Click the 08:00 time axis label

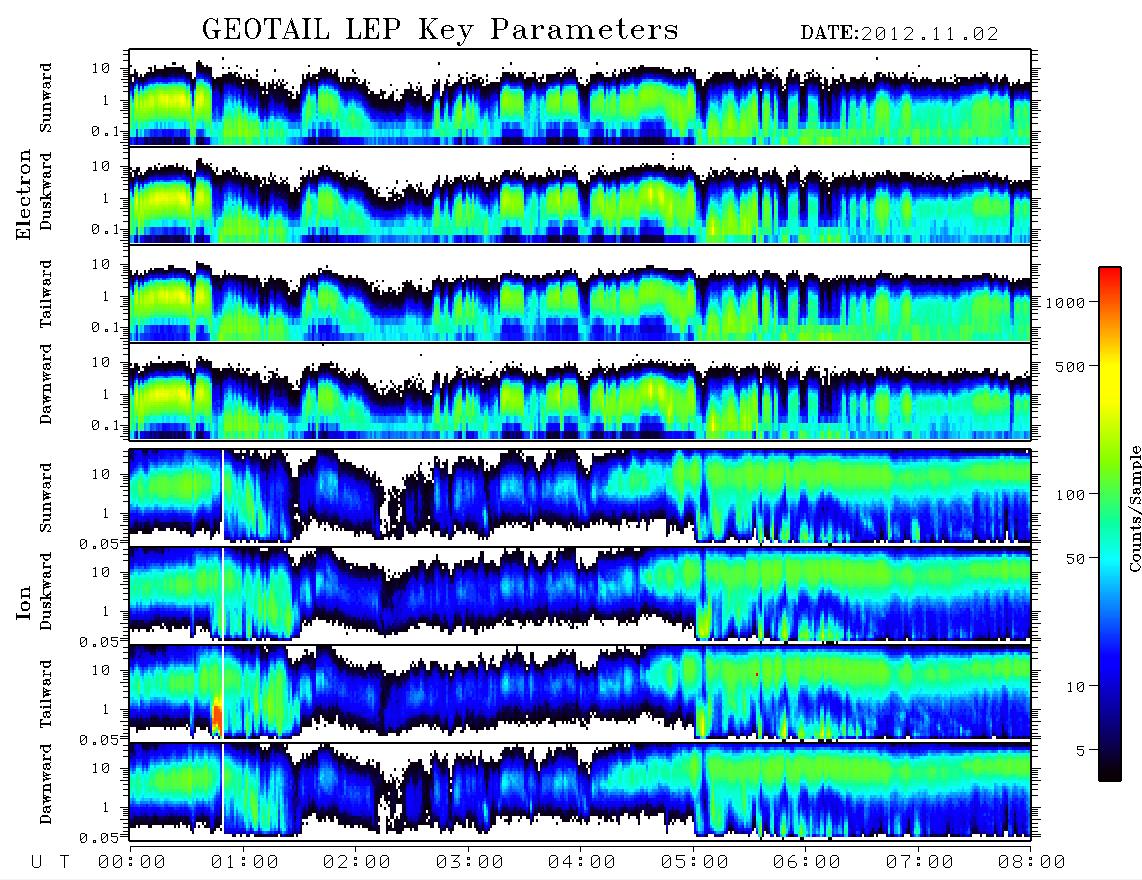point(1032,863)
